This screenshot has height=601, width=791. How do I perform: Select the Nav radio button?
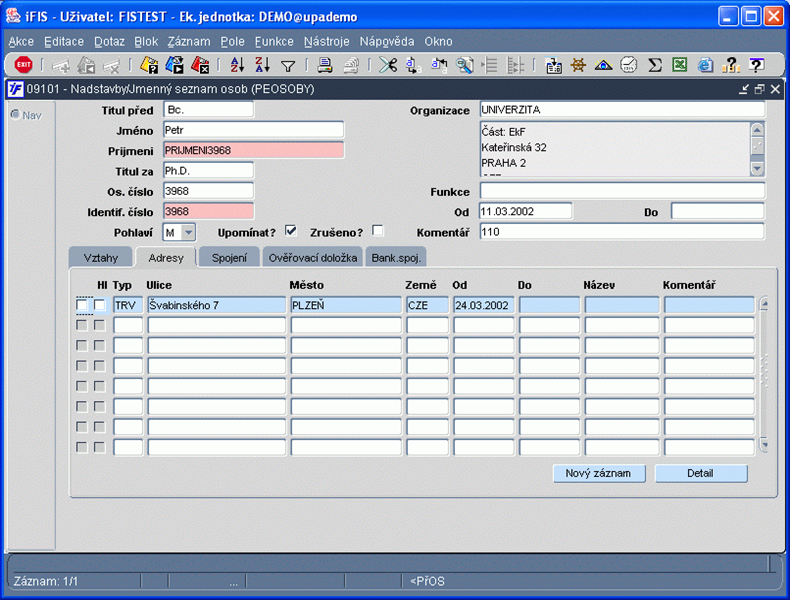[15, 115]
